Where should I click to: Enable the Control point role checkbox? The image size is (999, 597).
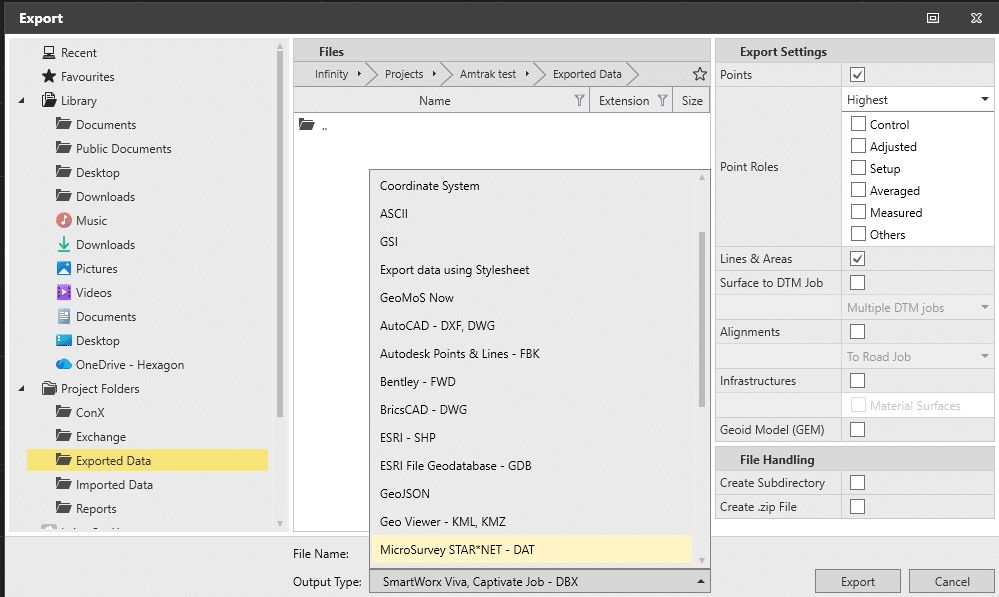(858, 125)
